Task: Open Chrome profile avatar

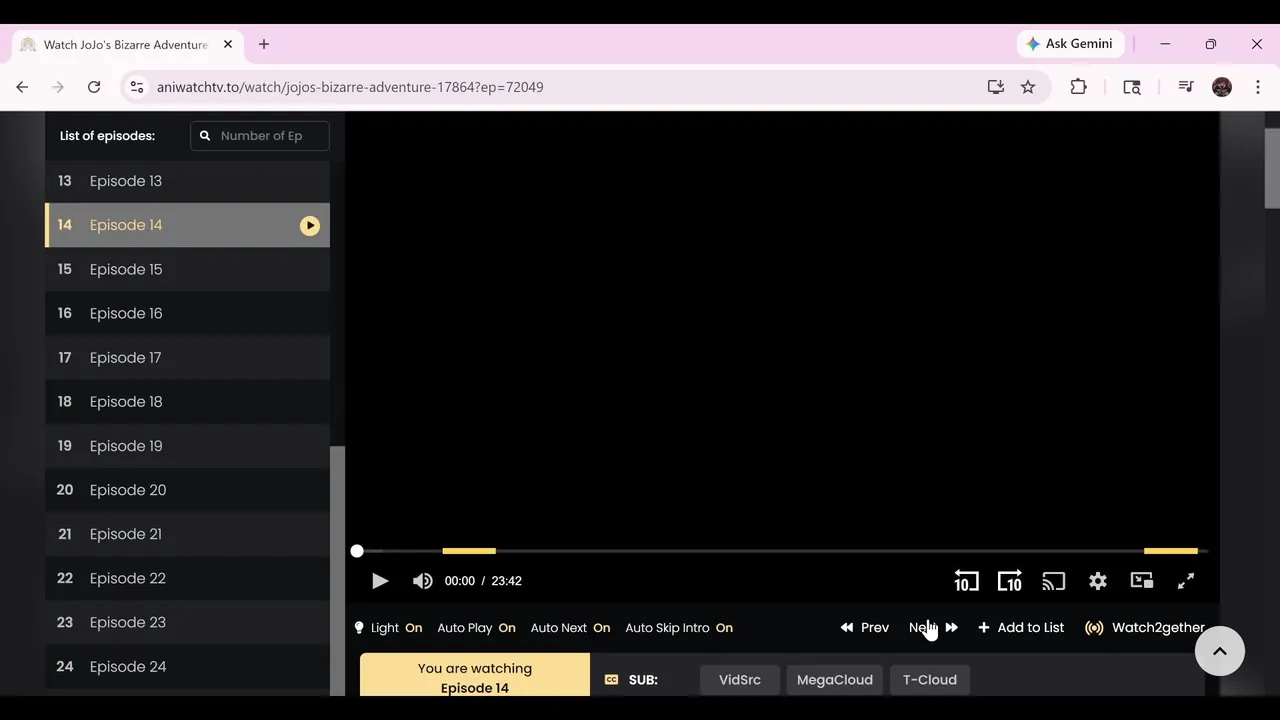Action: (1222, 87)
